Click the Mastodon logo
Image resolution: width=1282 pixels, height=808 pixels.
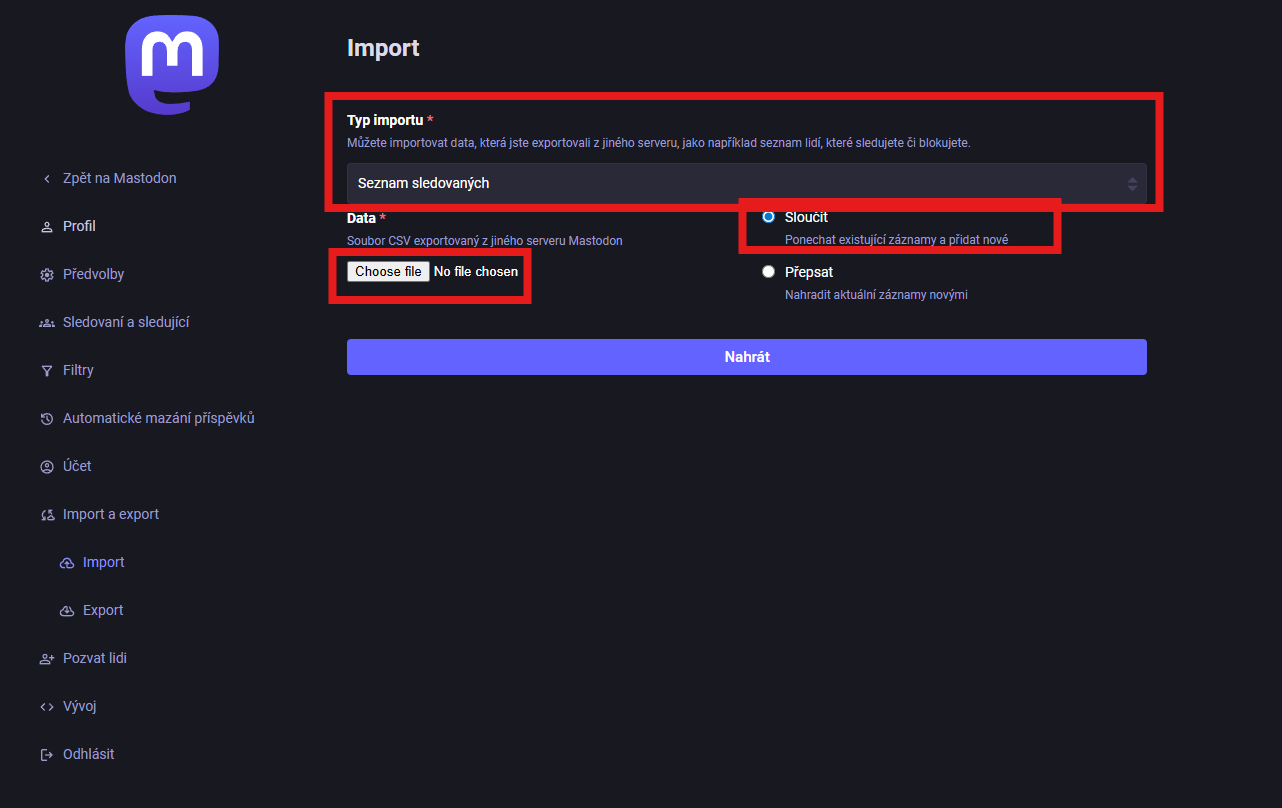coord(172,65)
